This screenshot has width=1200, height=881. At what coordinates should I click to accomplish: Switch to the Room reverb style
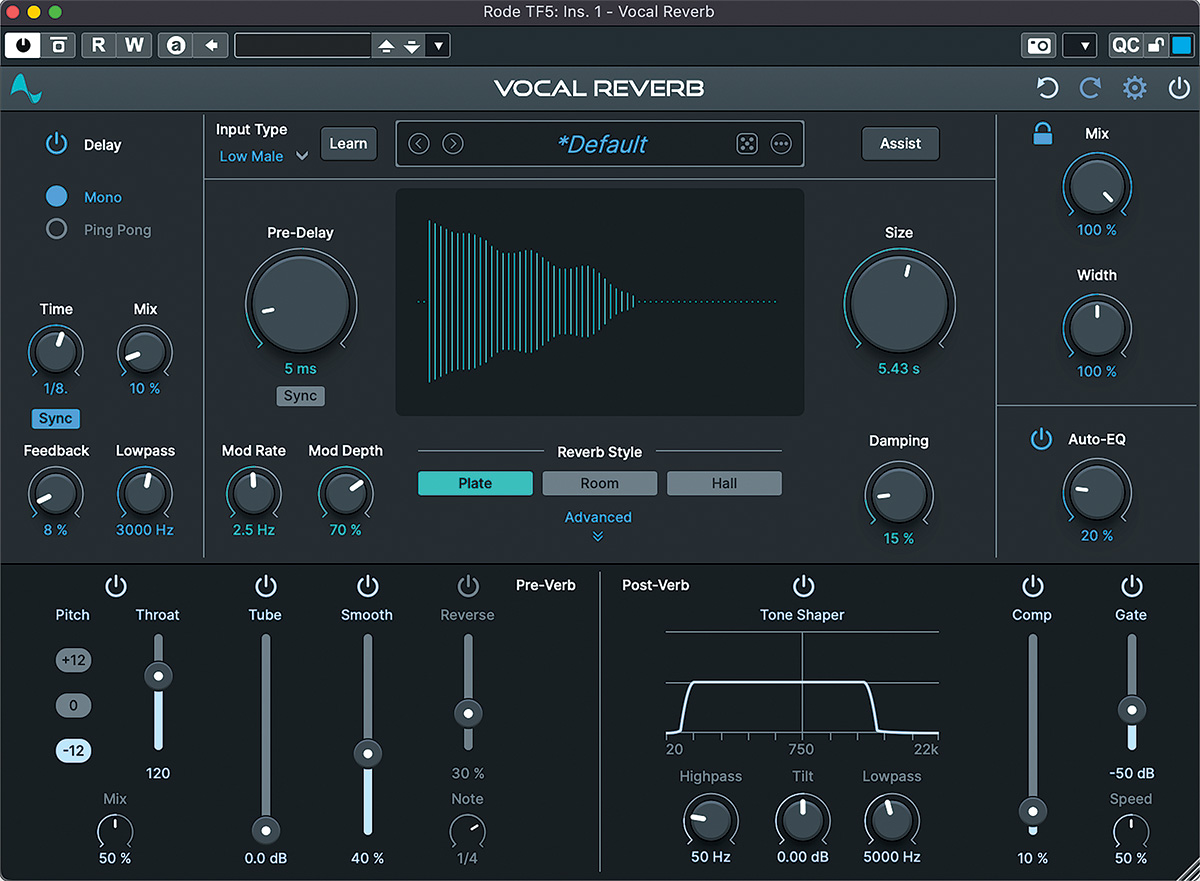pyautogui.click(x=599, y=483)
